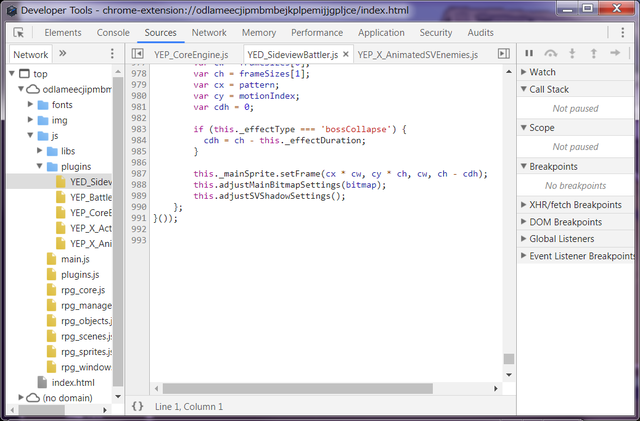640x421 pixels.
Task: Collapse the plugins folder in tree
Action: (x=40, y=166)
